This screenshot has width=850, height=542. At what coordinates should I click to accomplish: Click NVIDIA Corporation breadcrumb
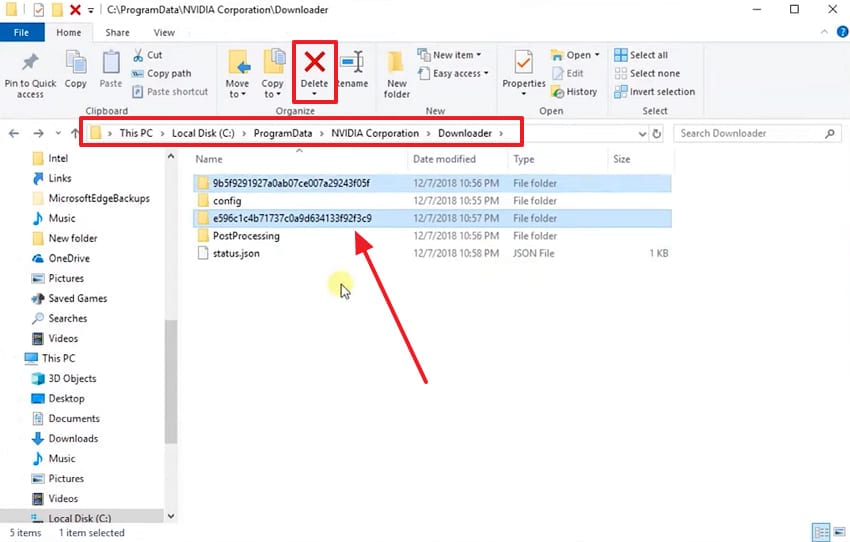(375, 133)
